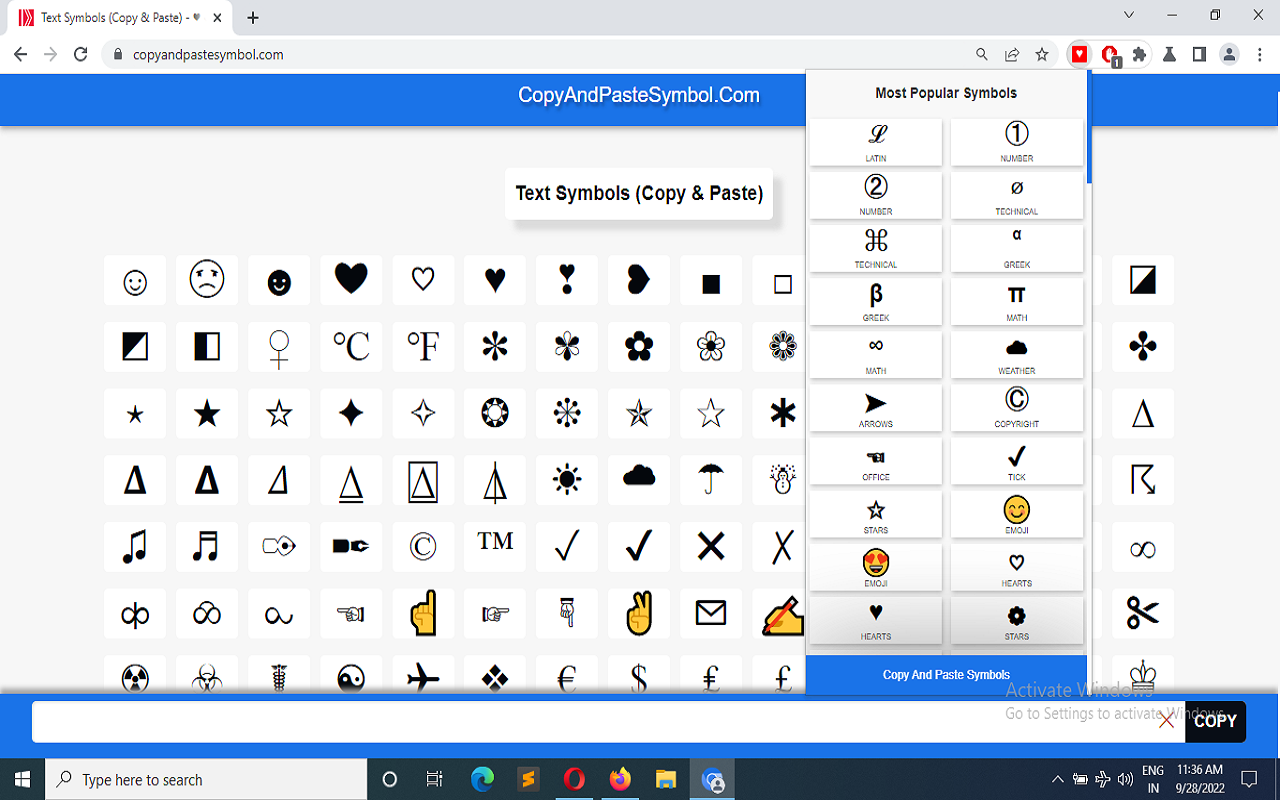
Task: Choose the radioactive hazard symbol
Action: click(x=135, y=675)
